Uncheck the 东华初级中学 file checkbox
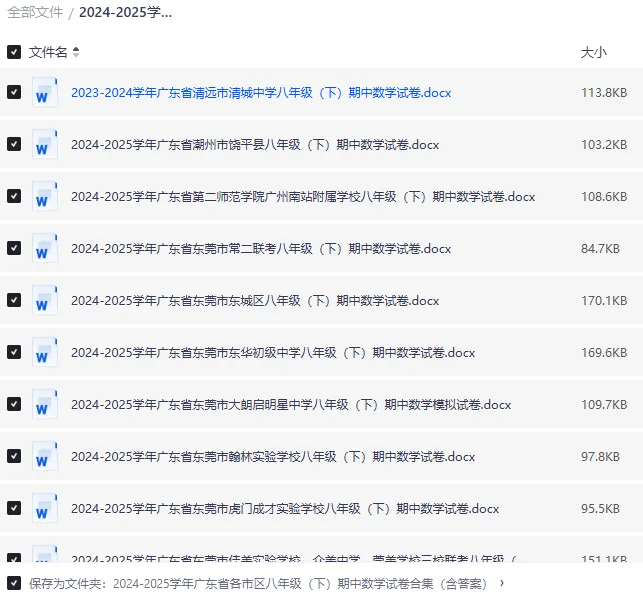Image resolution: width=643 pixels, height=596 pixels. pyautogui.click(x=14, y=352)
